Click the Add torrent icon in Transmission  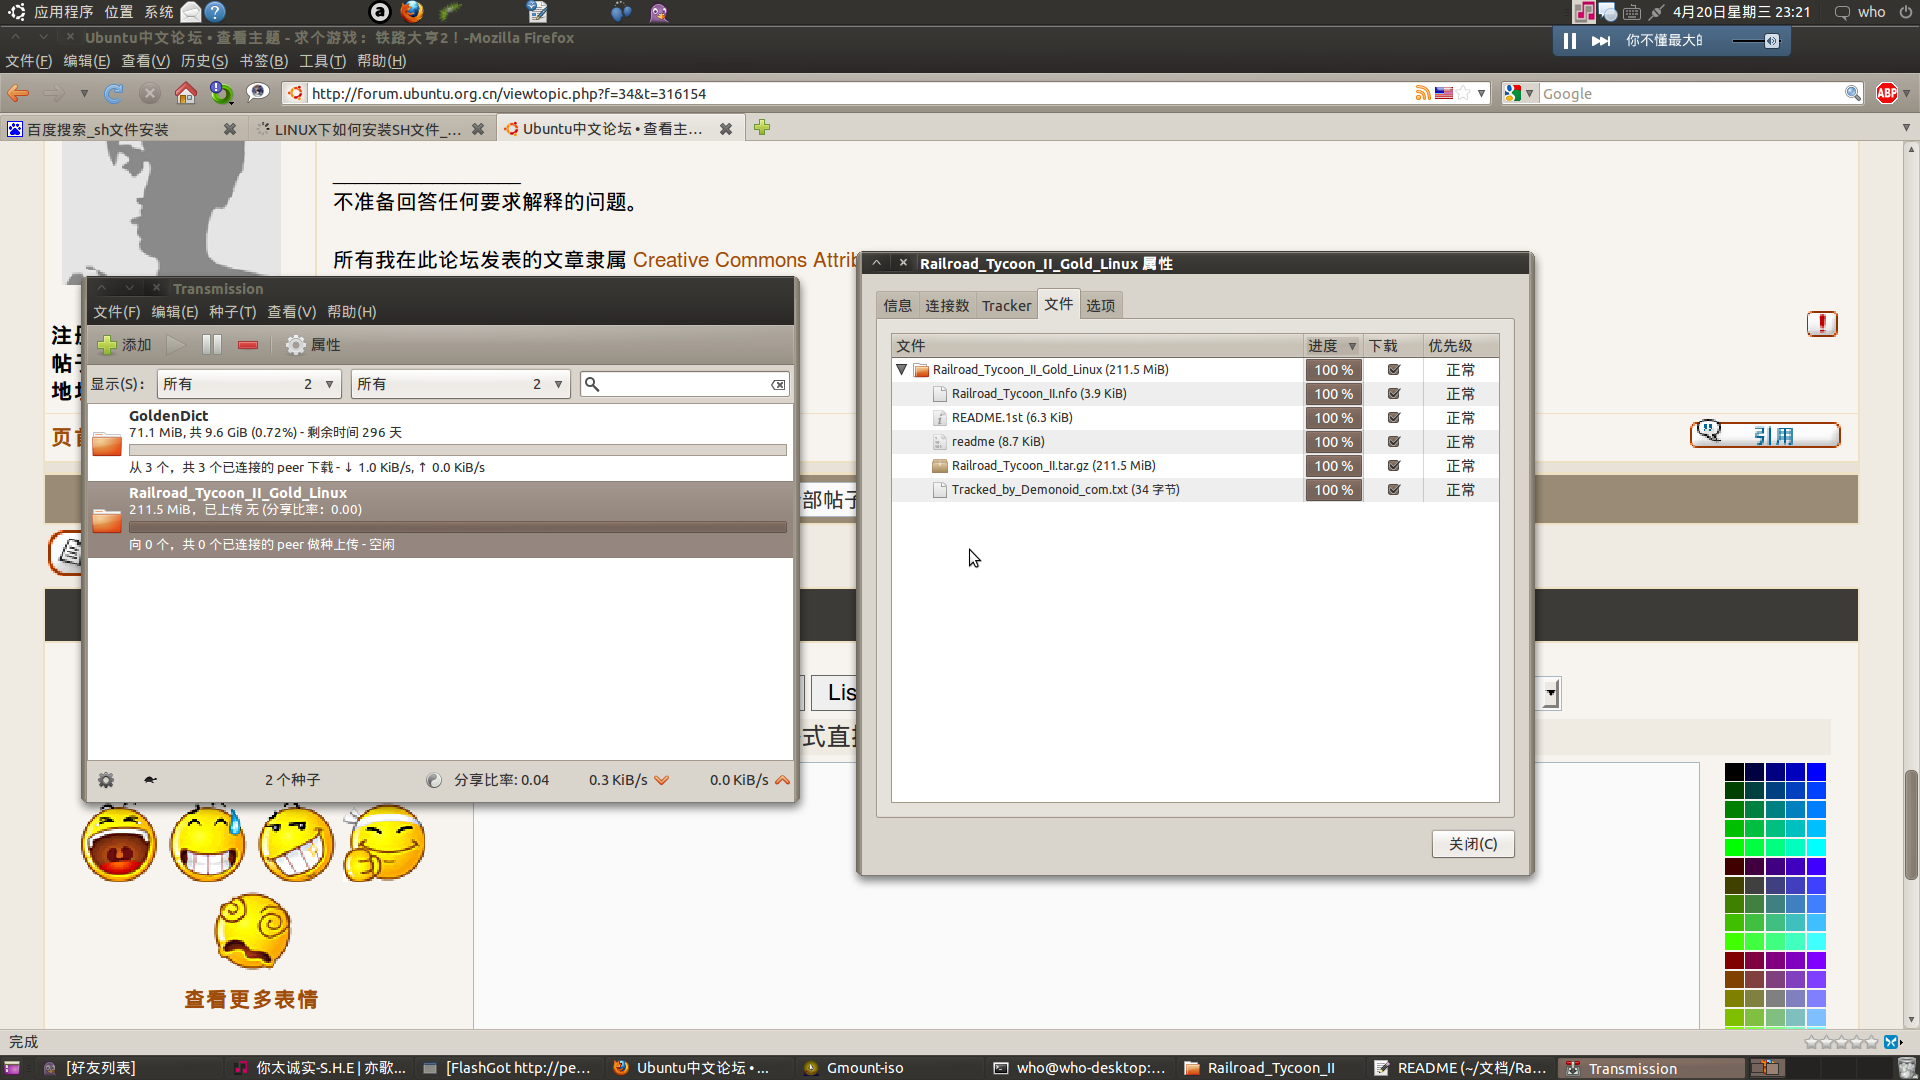point(107,345)
